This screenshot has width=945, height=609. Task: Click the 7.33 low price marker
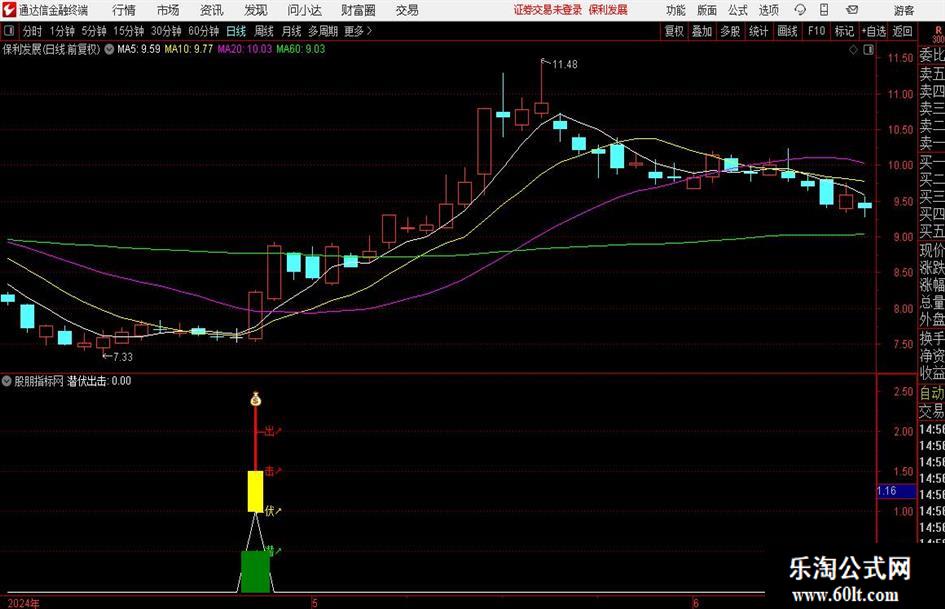point(123,357)
